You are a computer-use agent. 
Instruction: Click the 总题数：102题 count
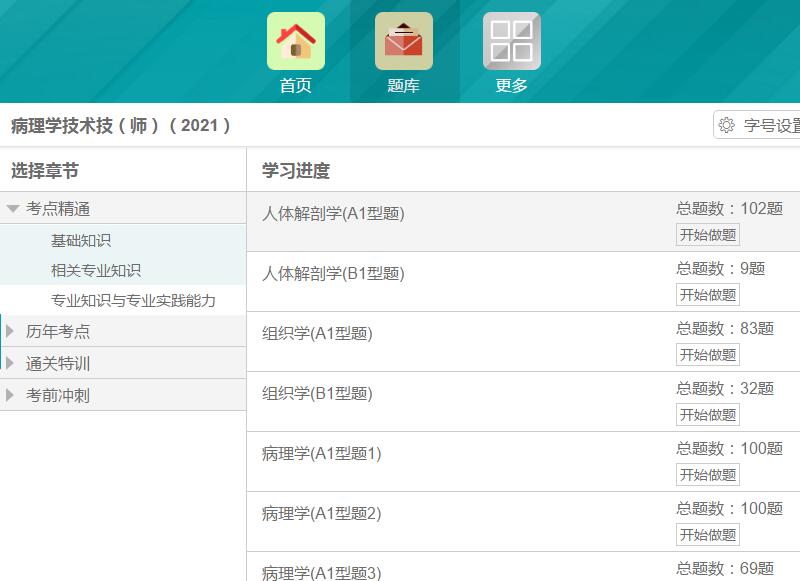coord(730,208)
